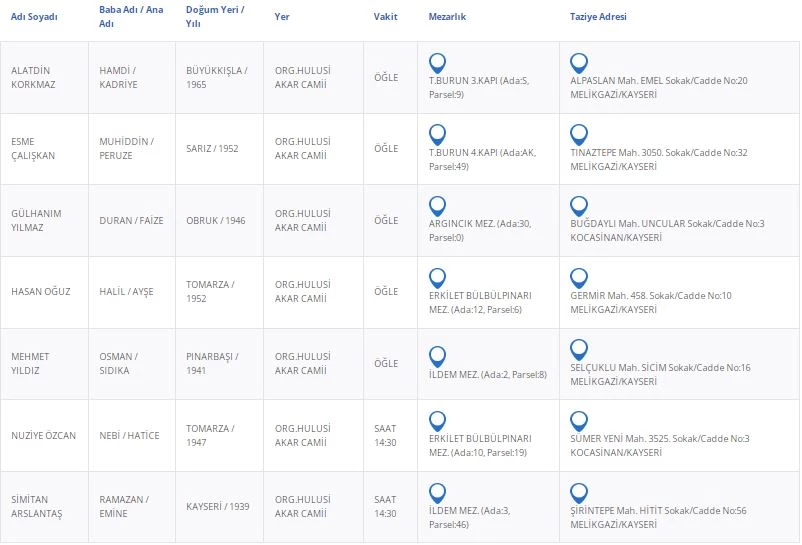Viewport: 802px width, 545px height.
Task: Click the 'Vakit' column header
Action: pyautogui.click(x=385, y=17)
